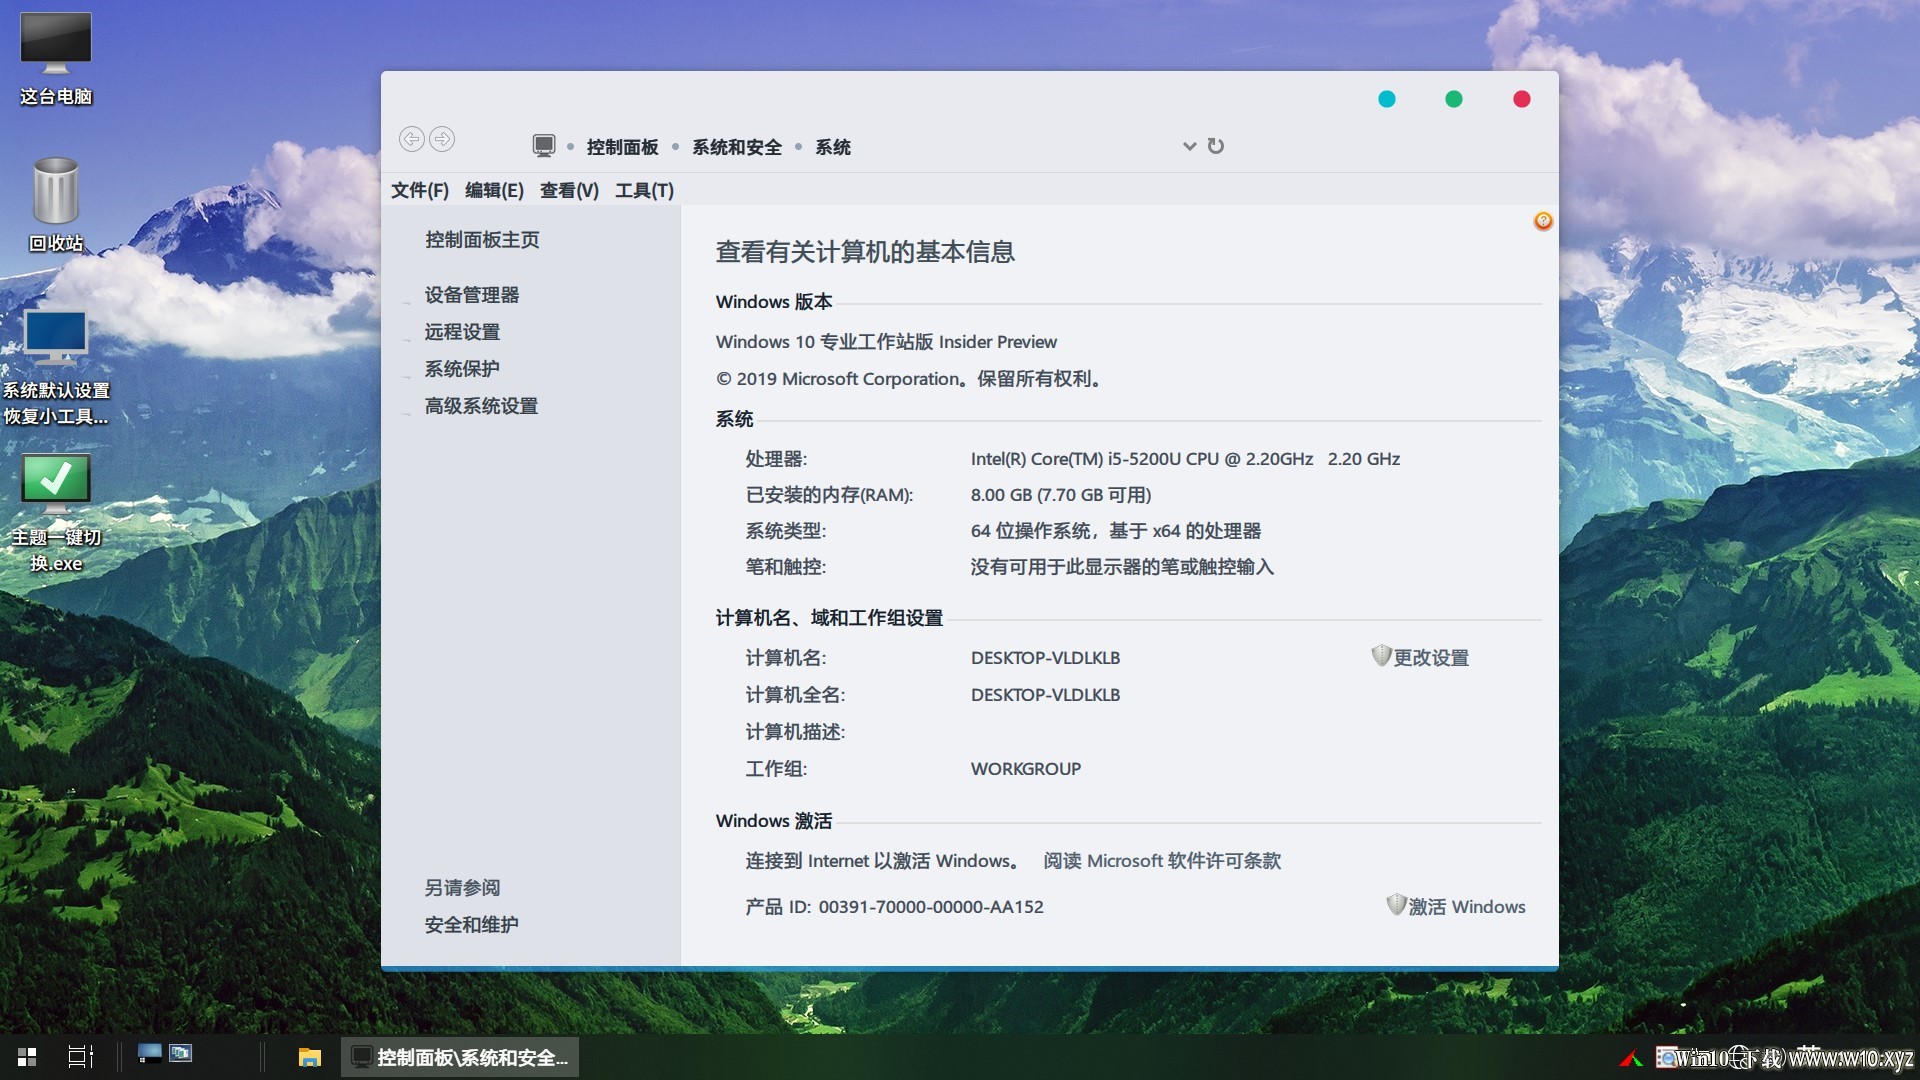Click the 计算机名 value DESKTOP-VLDLKLB

point(1045,657)
